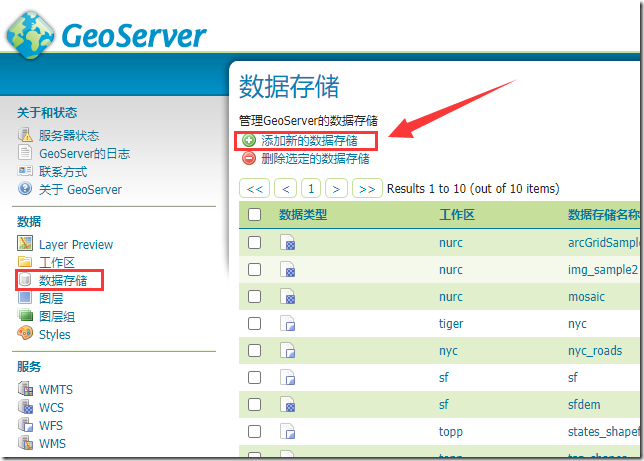The image size is (644, 461).
Task: Go to first page with << button
Action: [254, 189]
